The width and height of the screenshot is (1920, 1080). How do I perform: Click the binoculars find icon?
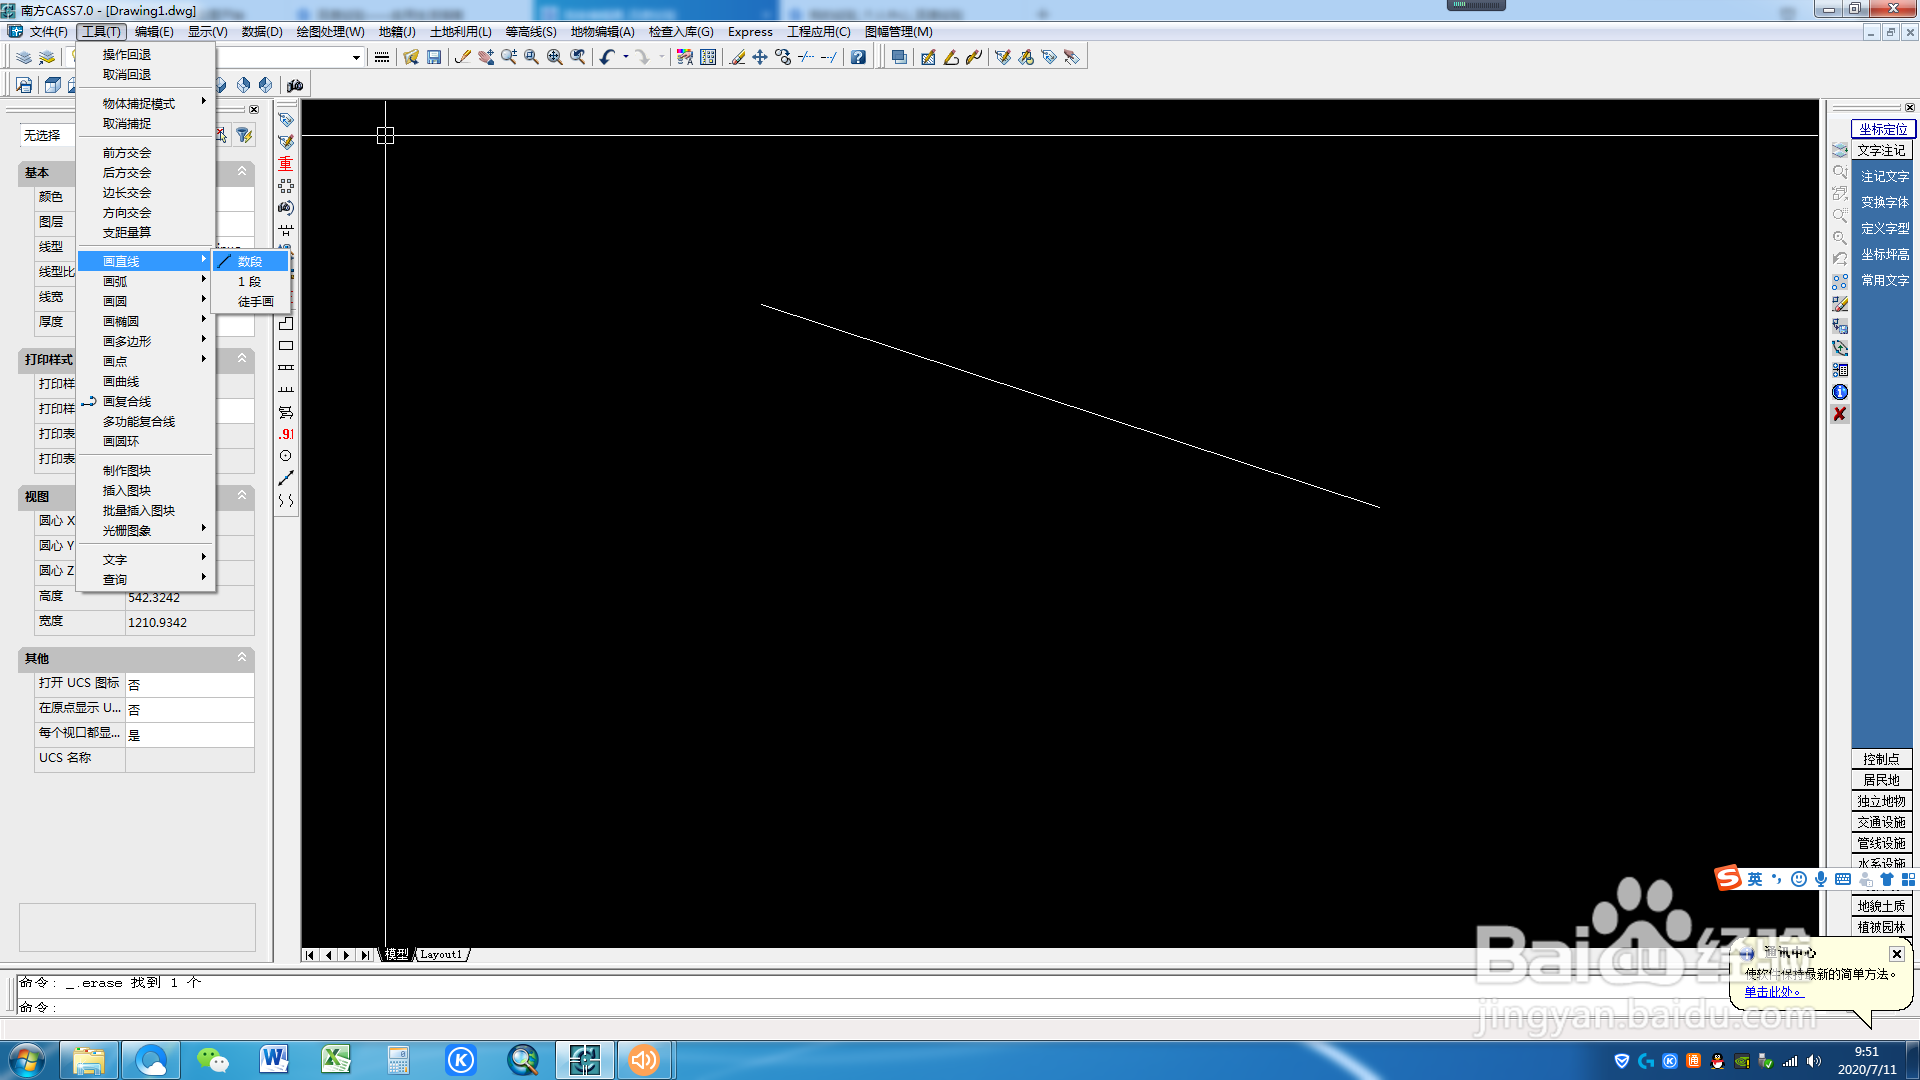coord(295,85)
